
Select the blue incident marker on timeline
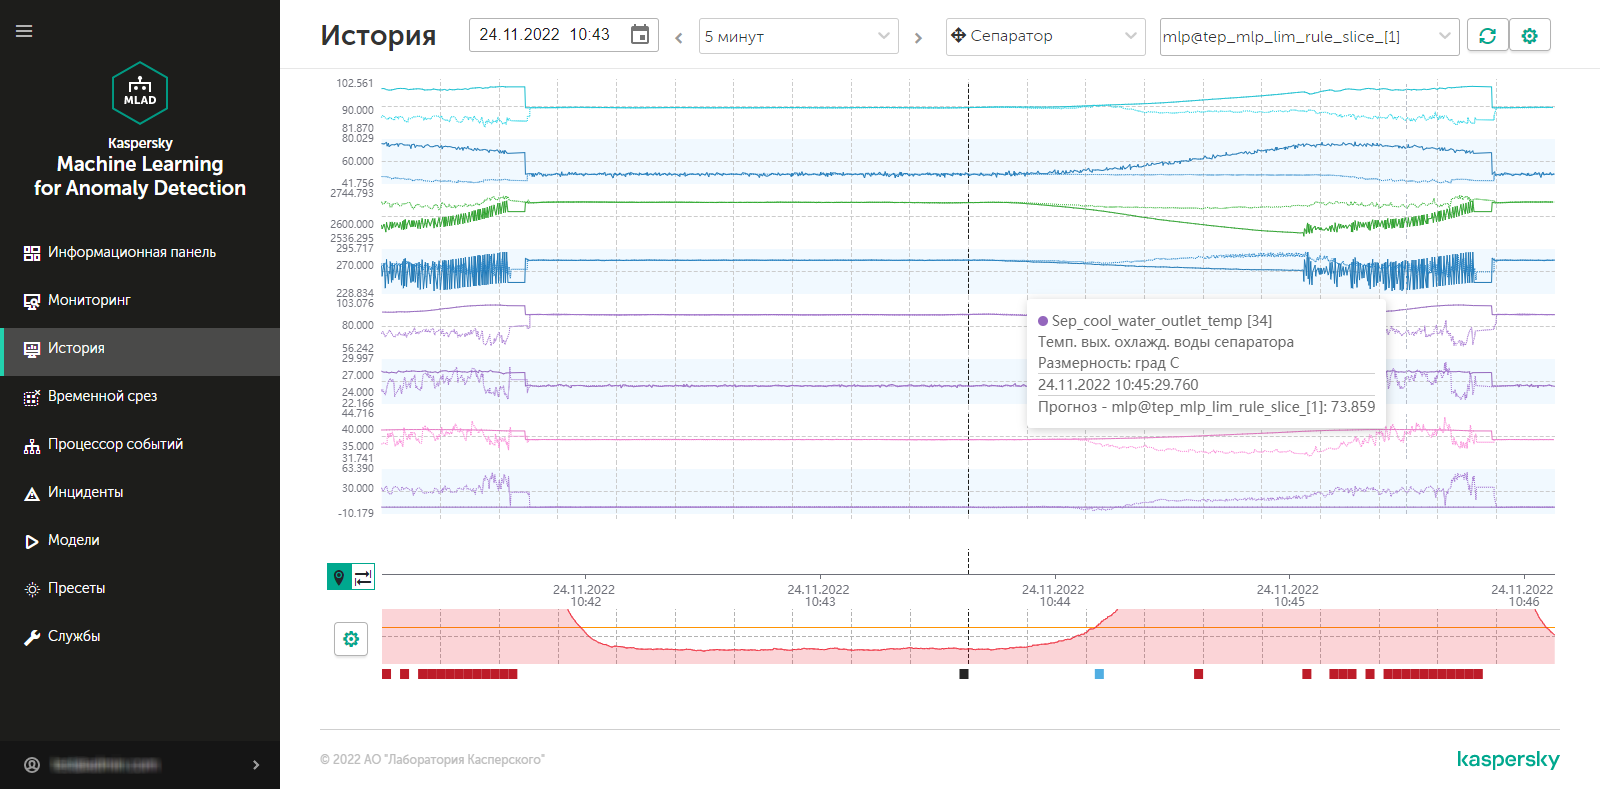[x=1099, y=674]
